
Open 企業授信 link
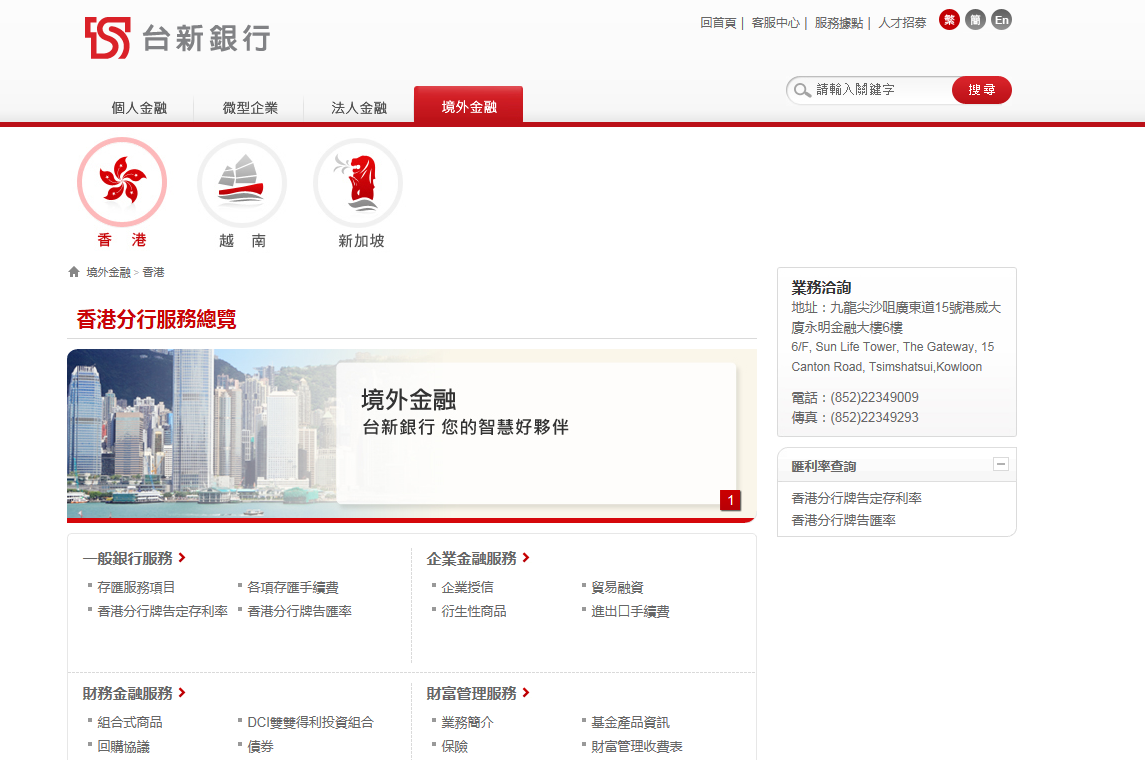click(x=467, y=587)
